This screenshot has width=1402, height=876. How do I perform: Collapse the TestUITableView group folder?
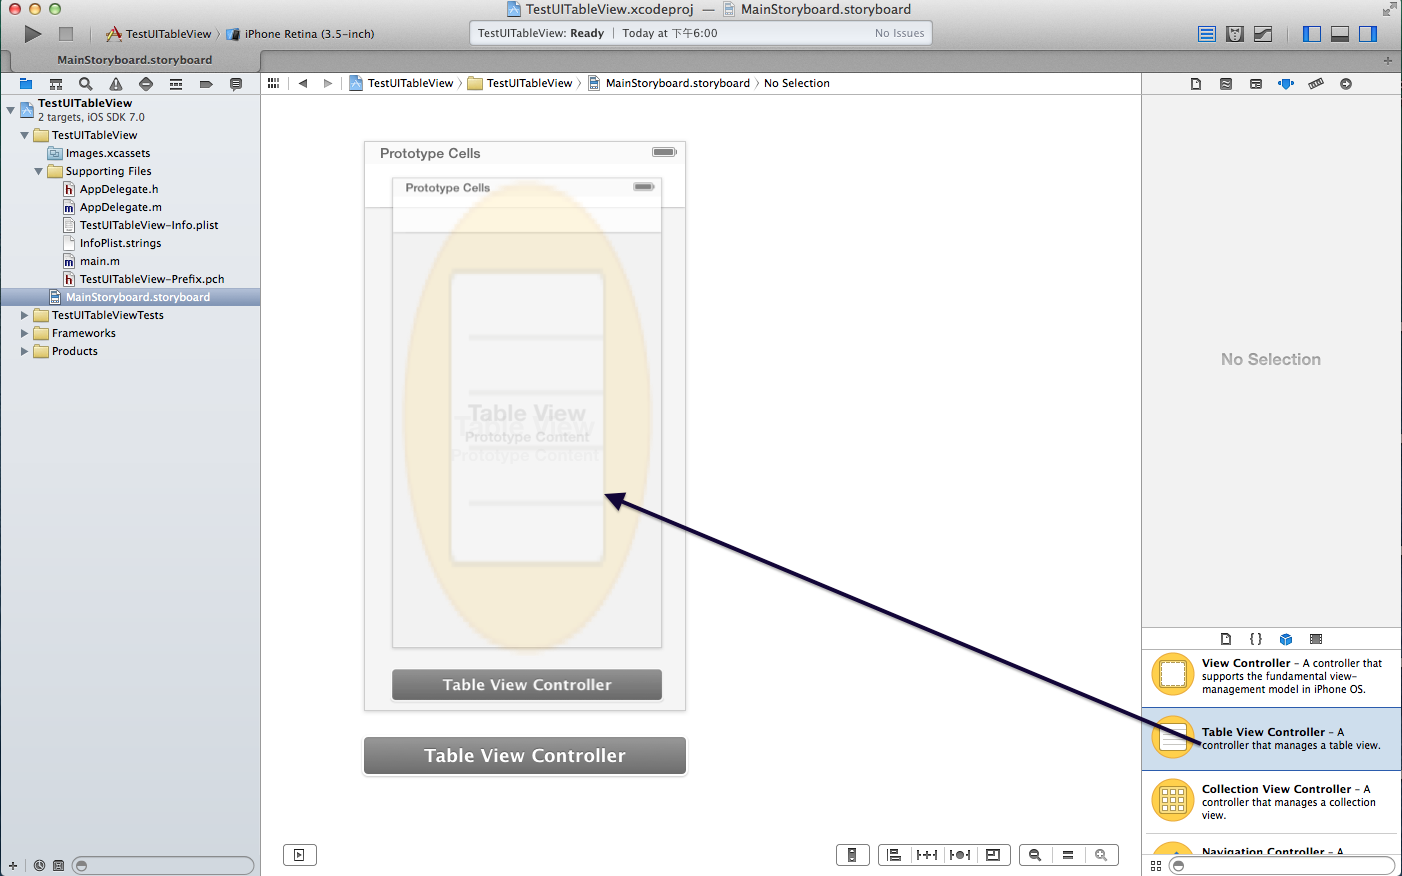pyautogui.click(x=25, y=135)
